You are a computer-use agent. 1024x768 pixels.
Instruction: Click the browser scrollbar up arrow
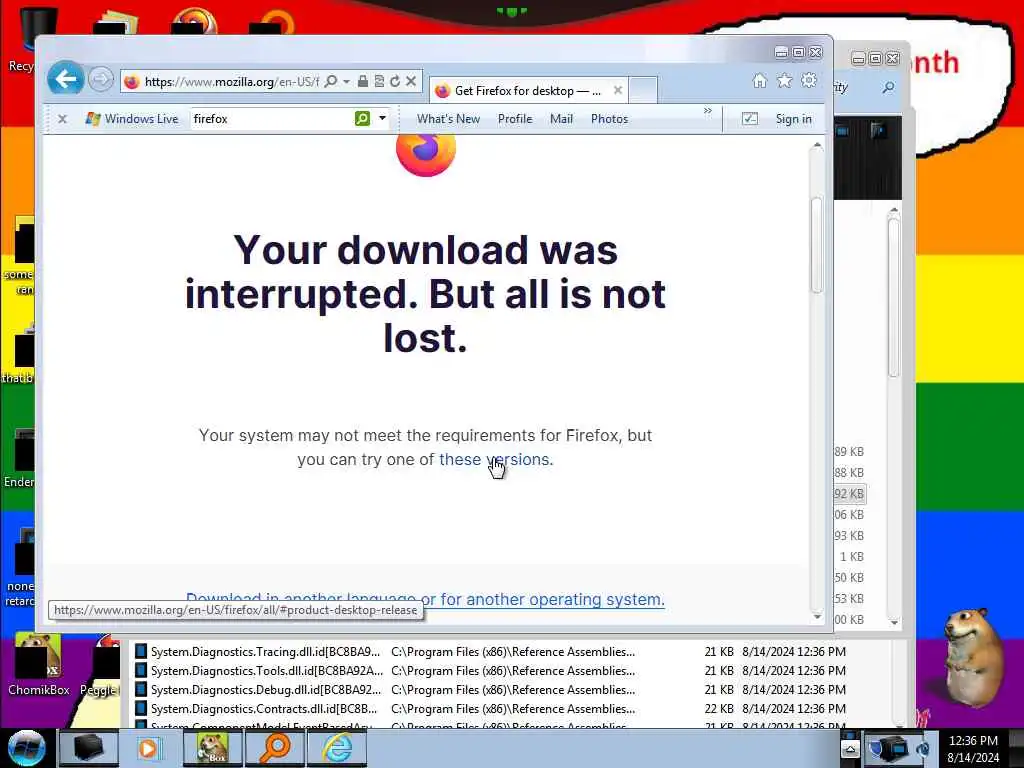(x=816, y=147)
